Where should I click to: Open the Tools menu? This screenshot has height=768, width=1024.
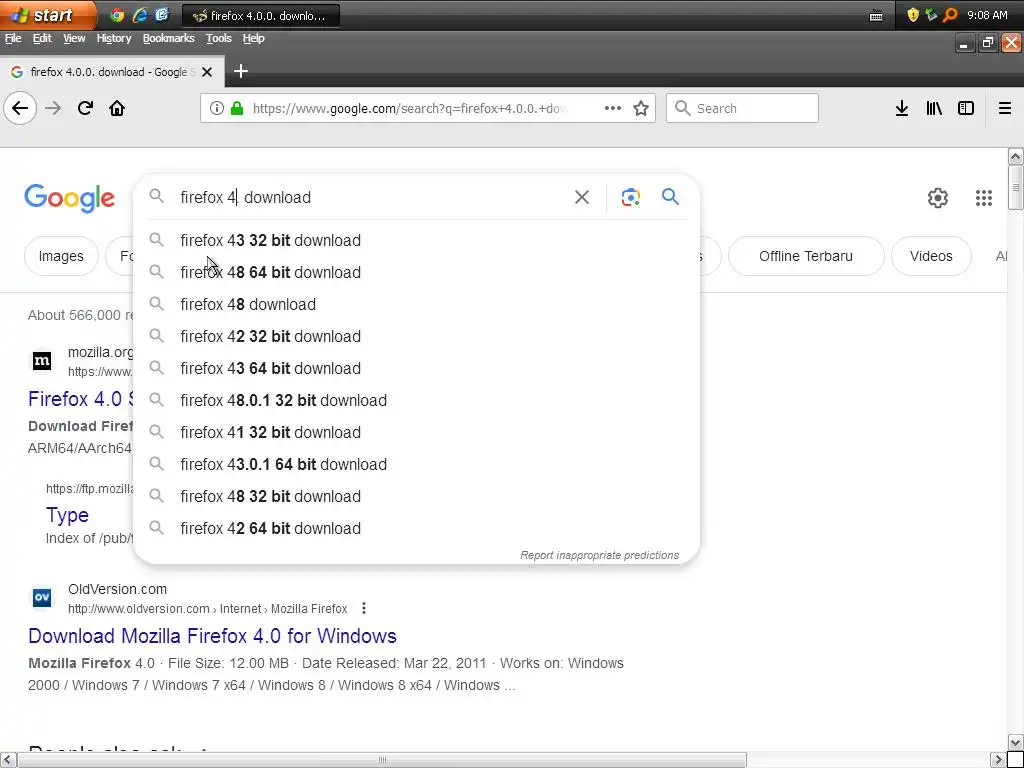click(219, 39)
